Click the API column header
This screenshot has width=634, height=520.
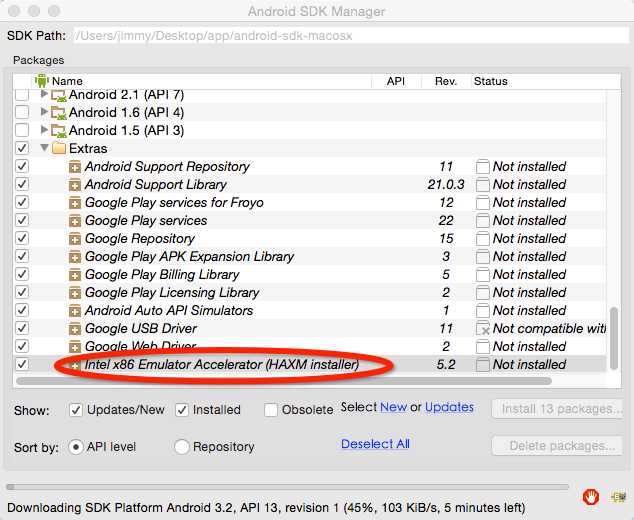coord(395,81)
